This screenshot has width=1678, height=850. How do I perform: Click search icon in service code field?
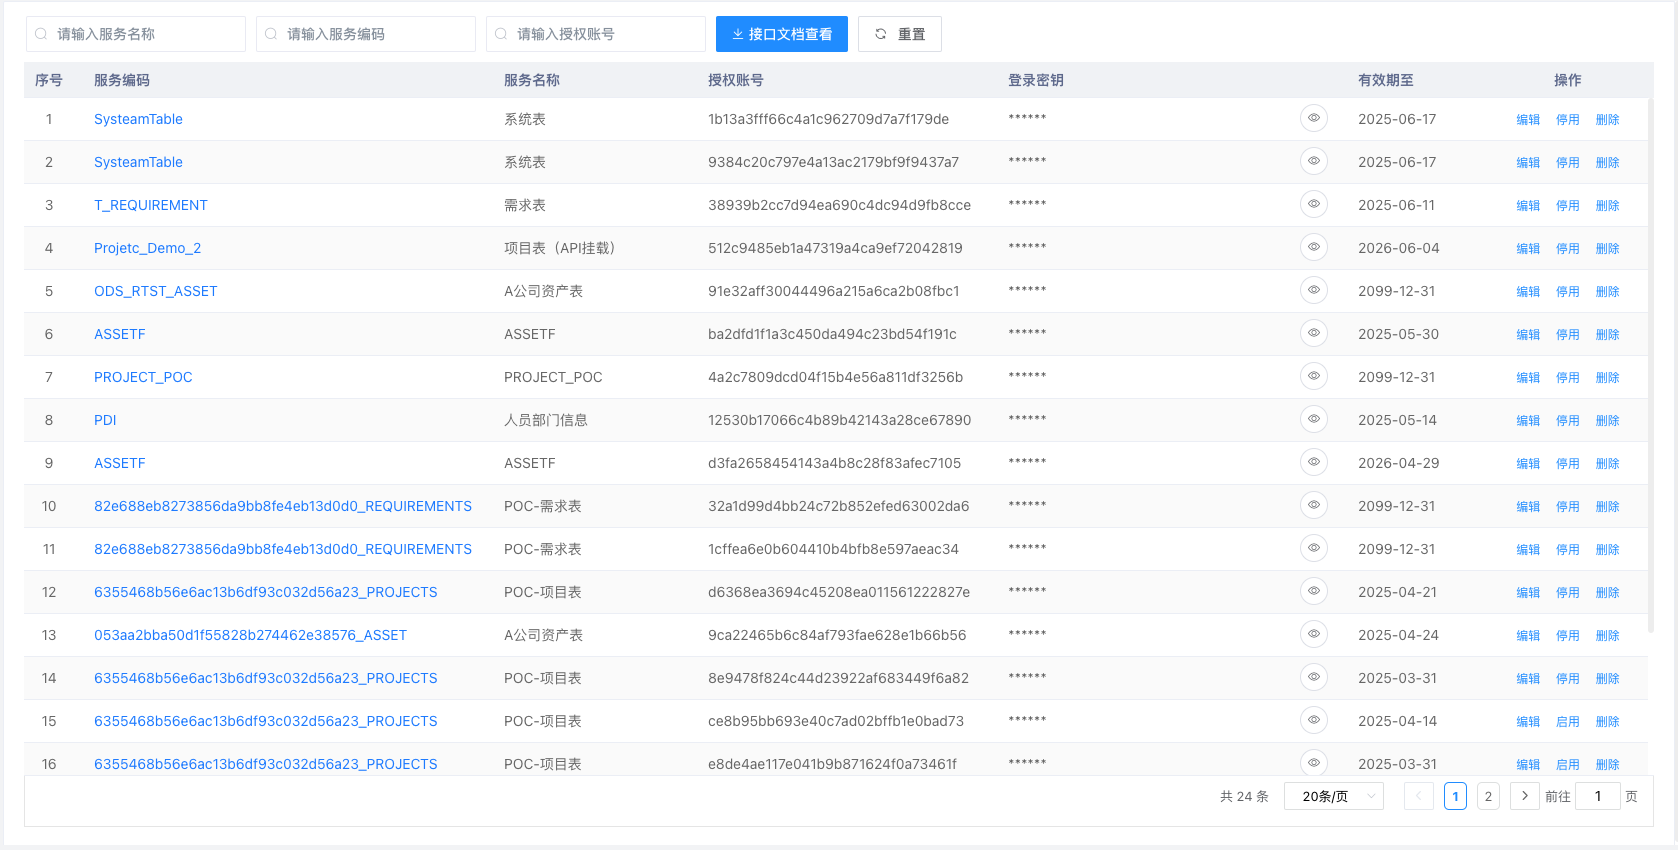pos(271,34)
